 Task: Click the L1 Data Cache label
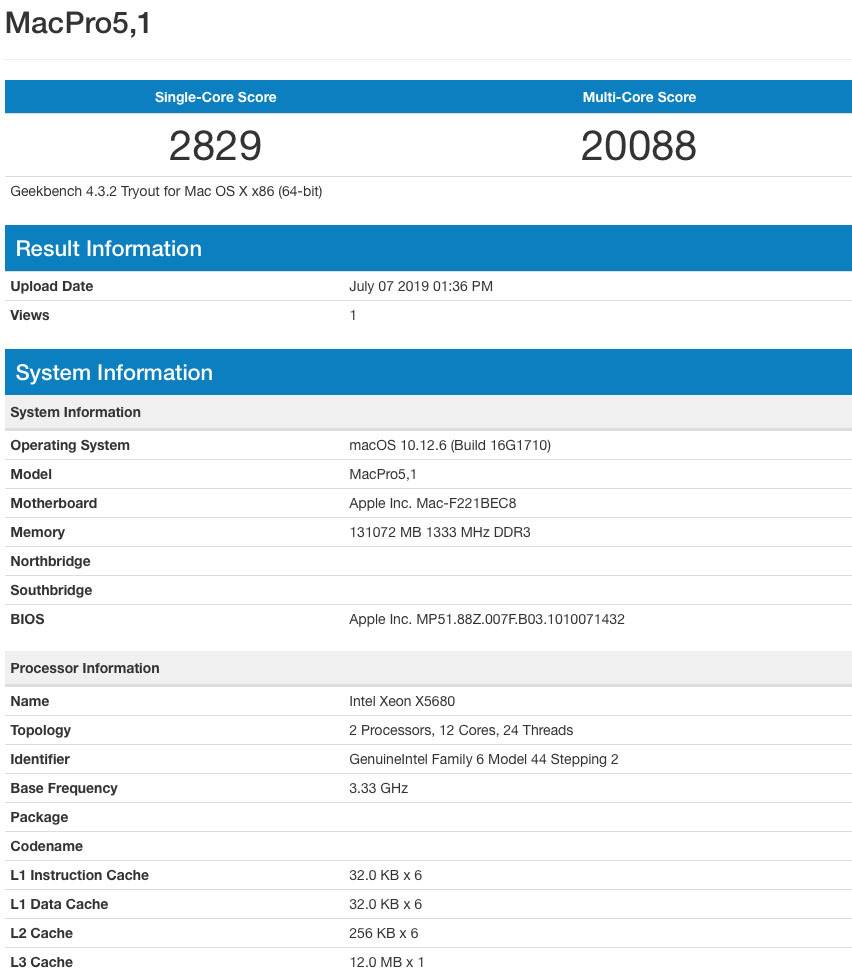pos(59,904)
